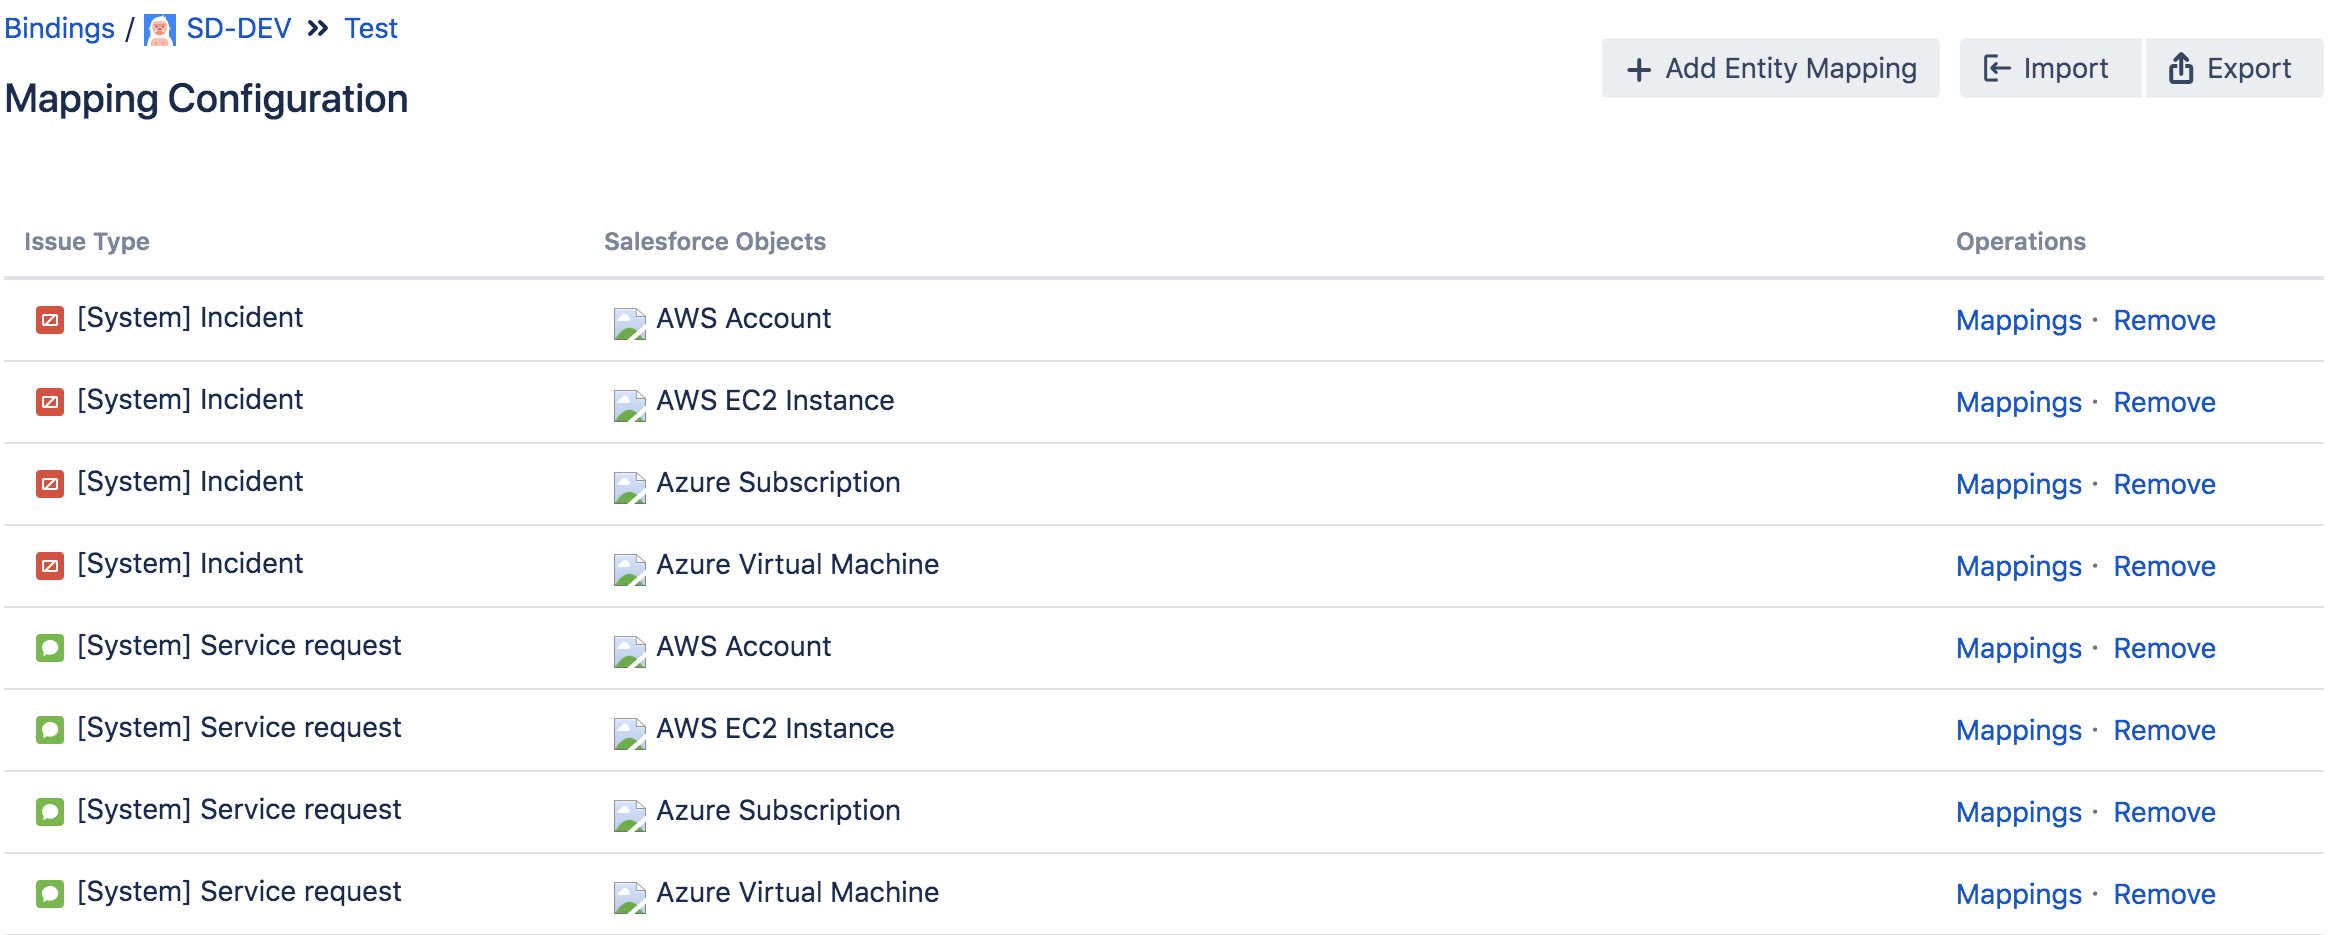
Task: Click the Import button
Action: [2049, 68]
